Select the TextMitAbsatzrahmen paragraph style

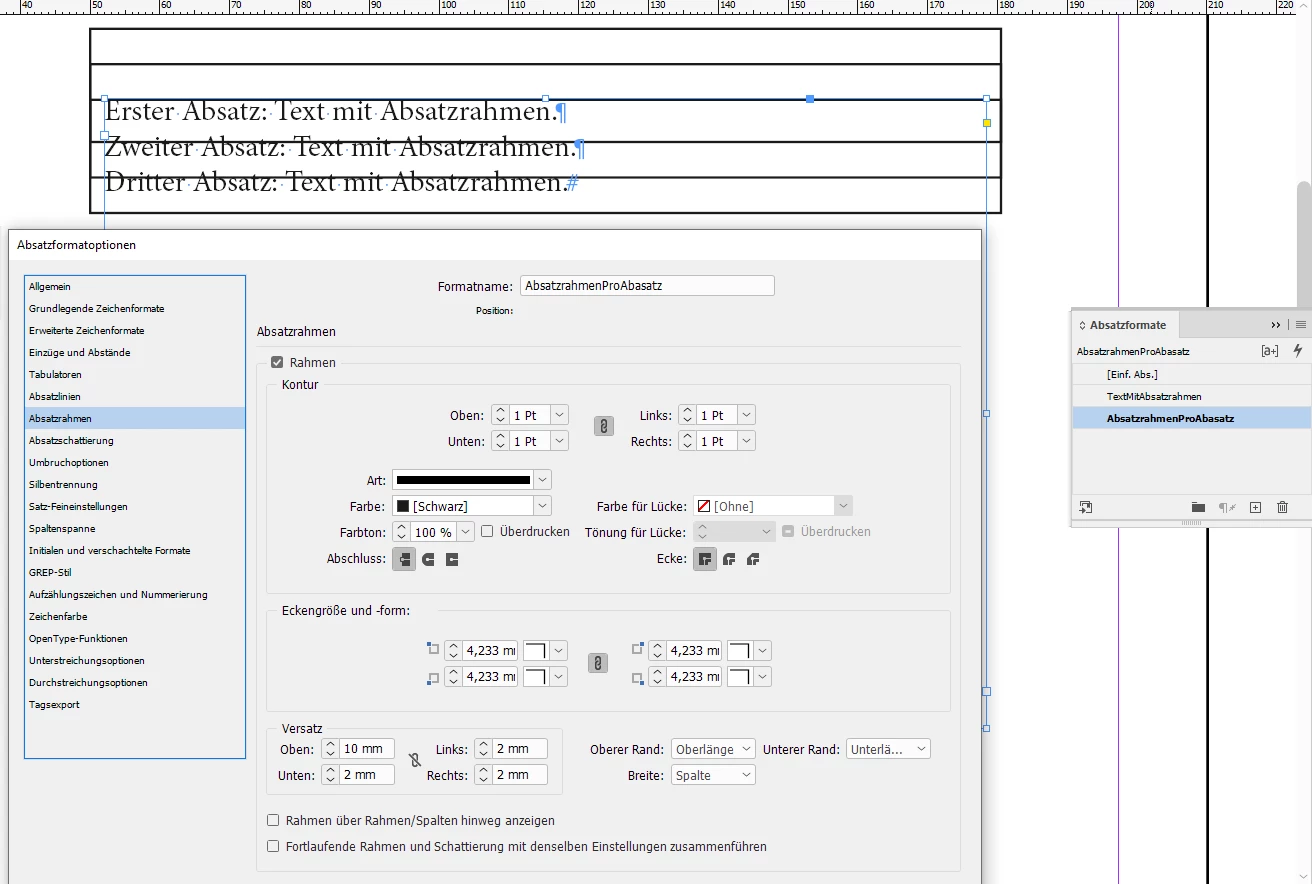coord(1192,396)
